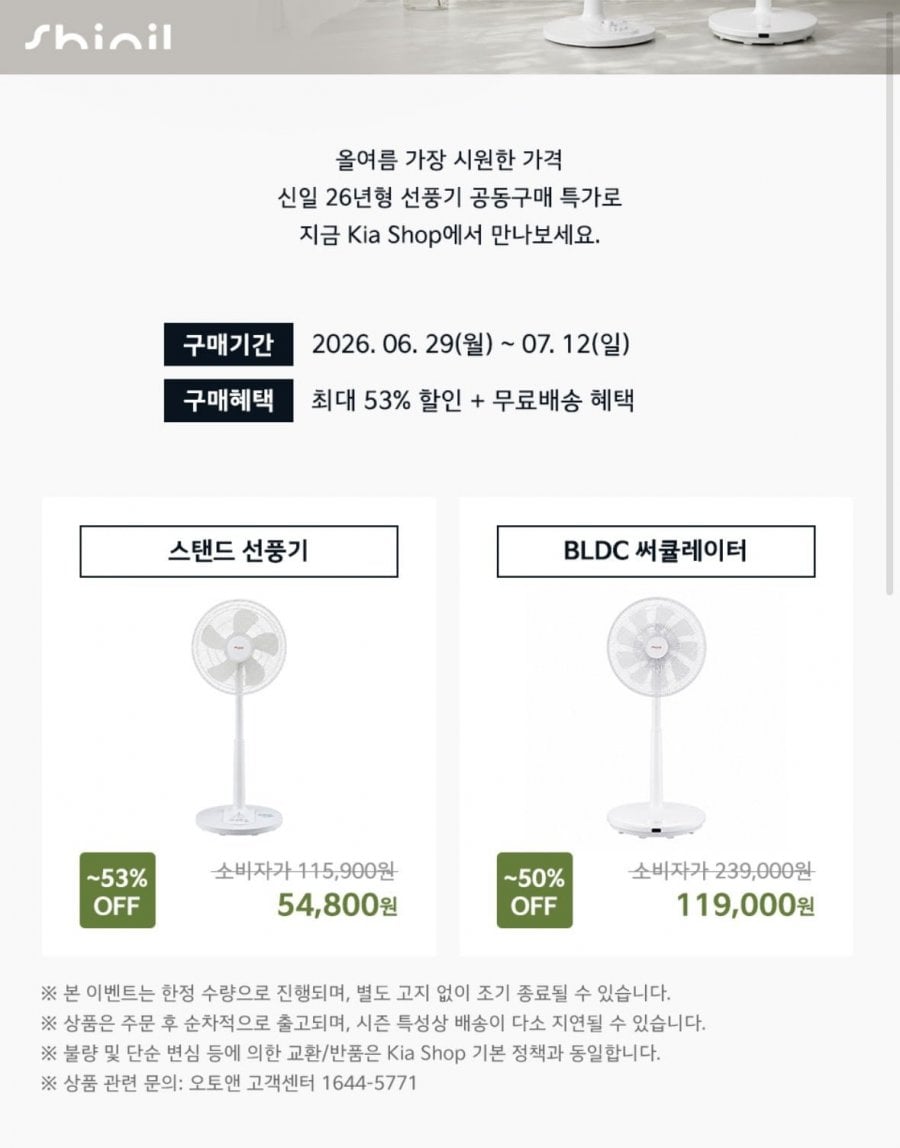Click the purchase period date text
The image size is (900, 1148).
471,344
